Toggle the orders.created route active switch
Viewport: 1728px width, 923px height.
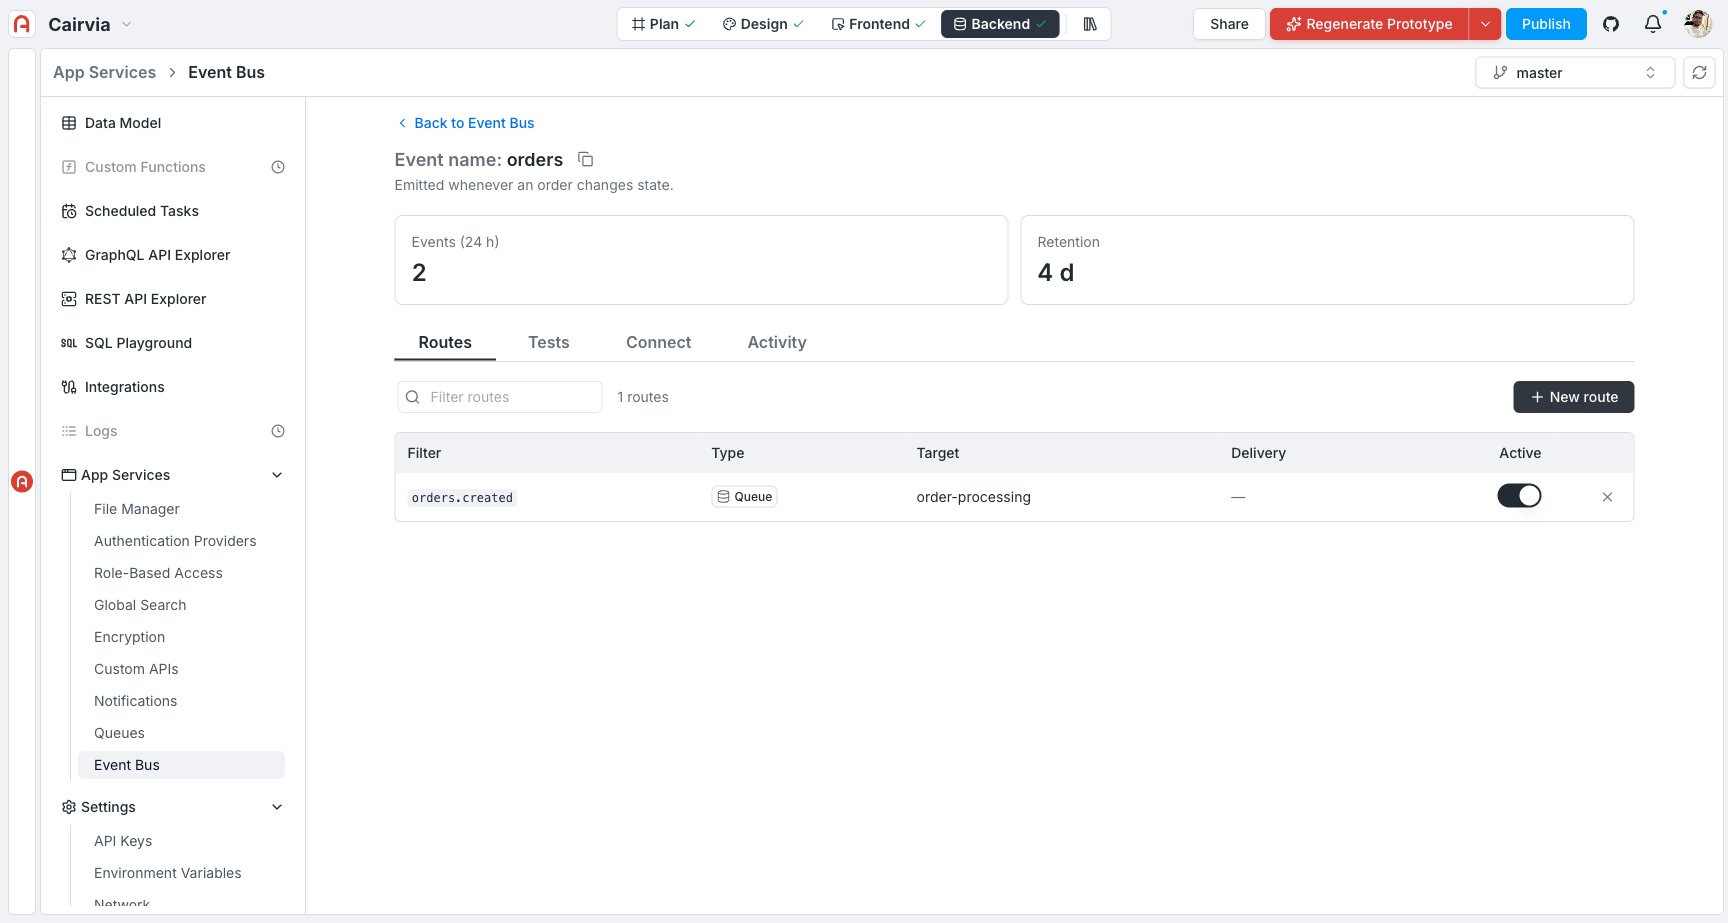click(1519, 496)
